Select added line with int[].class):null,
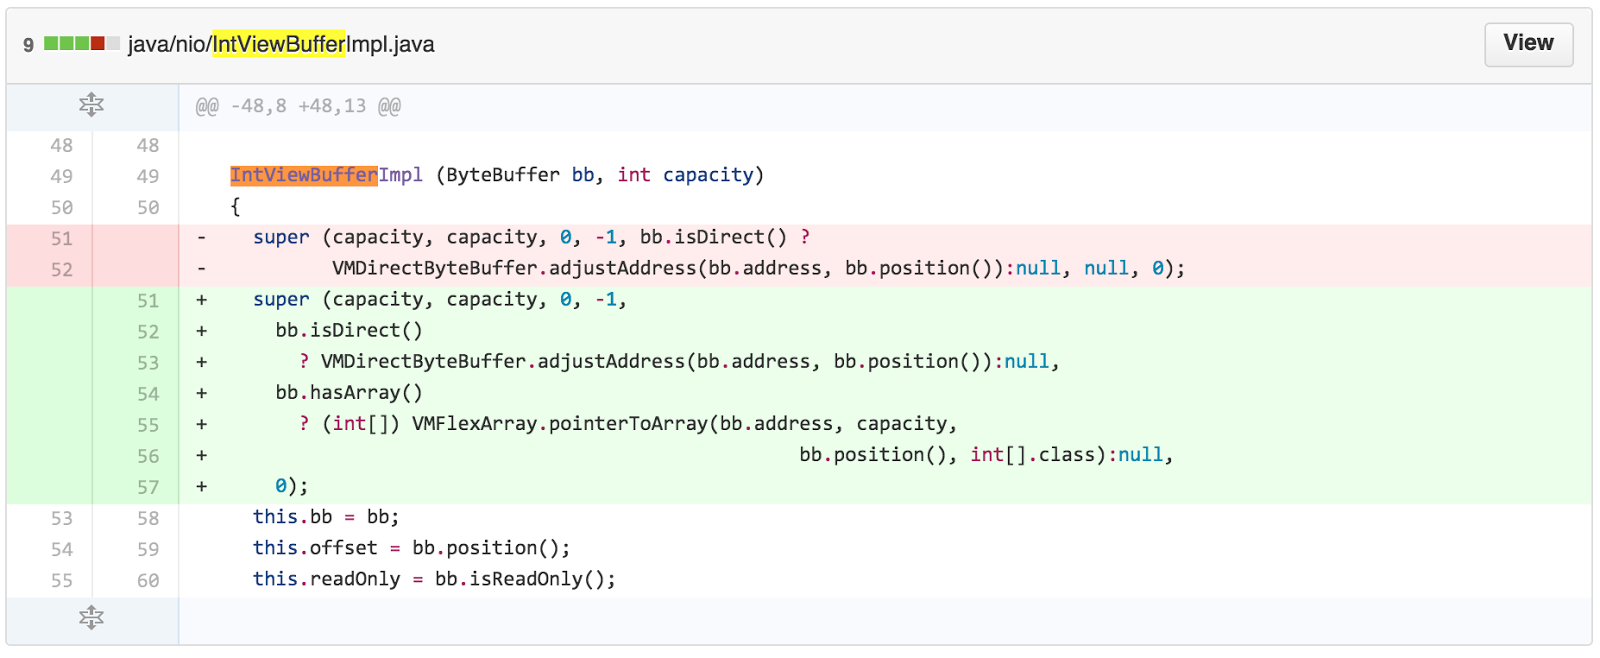1600x658 pixels. 986,455
